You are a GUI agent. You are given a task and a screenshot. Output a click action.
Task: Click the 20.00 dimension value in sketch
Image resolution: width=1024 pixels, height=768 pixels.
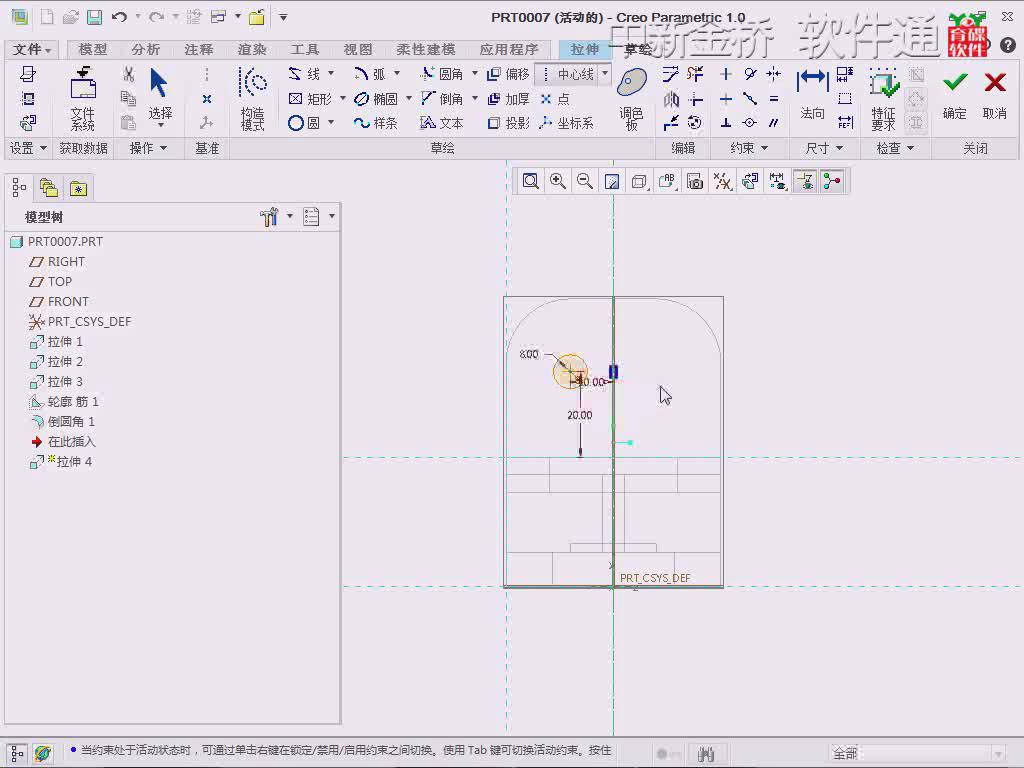(x=580, y=415)
